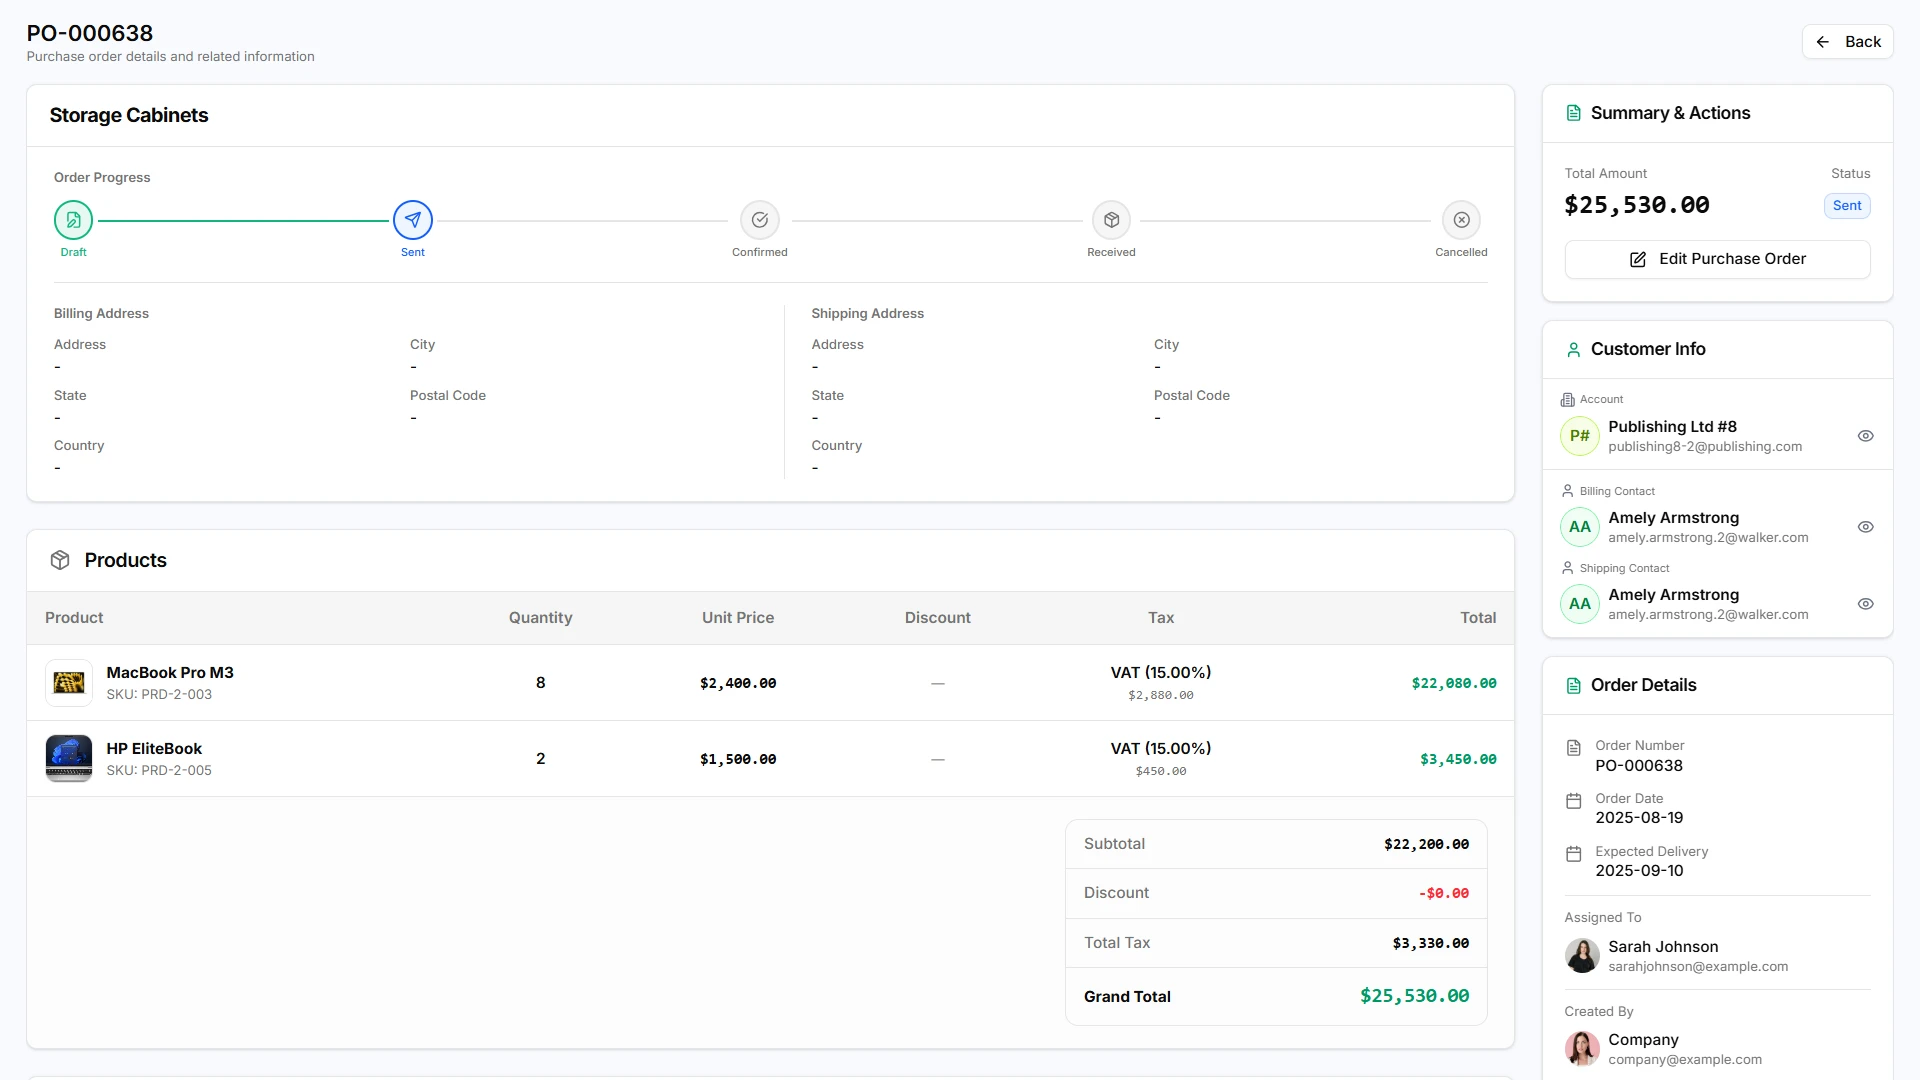
Task: Click the Total Tax $3,330.00 value
Action: click(x=1430, y=943)
